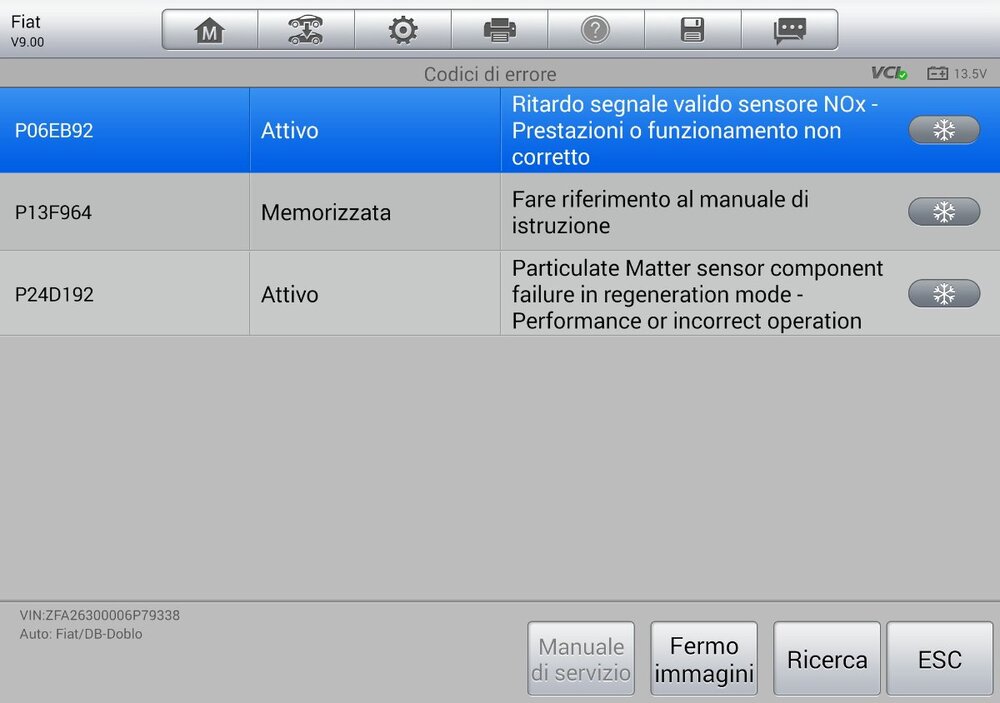This screenshot has width=1000, height=703.
Task: Open the help question mark icon
Action: click(595, 31)
